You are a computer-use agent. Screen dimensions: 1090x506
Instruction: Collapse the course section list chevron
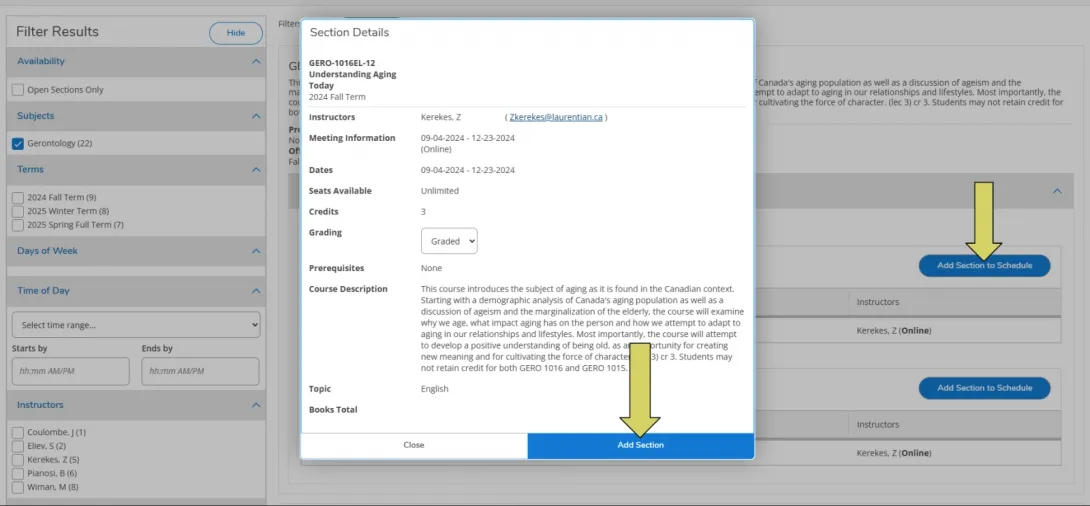(1056, 190)
